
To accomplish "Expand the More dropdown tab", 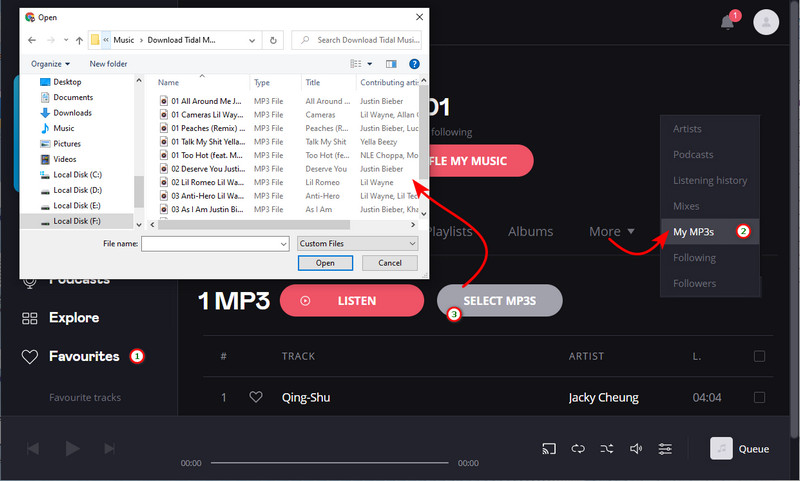I will (x=612, y=232).
